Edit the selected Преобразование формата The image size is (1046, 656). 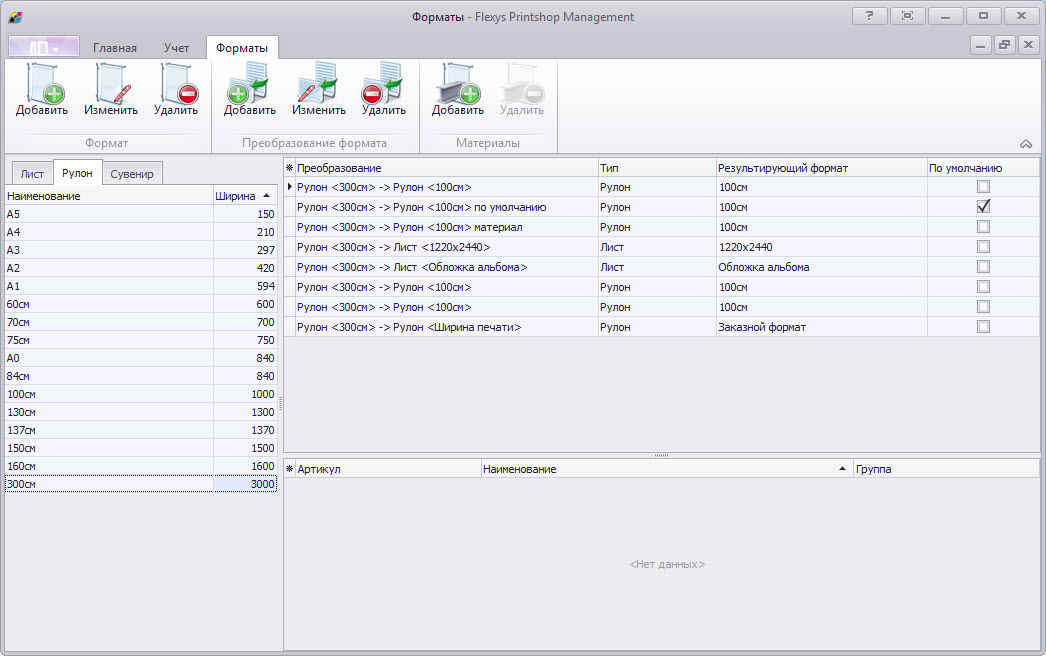click(318, 90)
